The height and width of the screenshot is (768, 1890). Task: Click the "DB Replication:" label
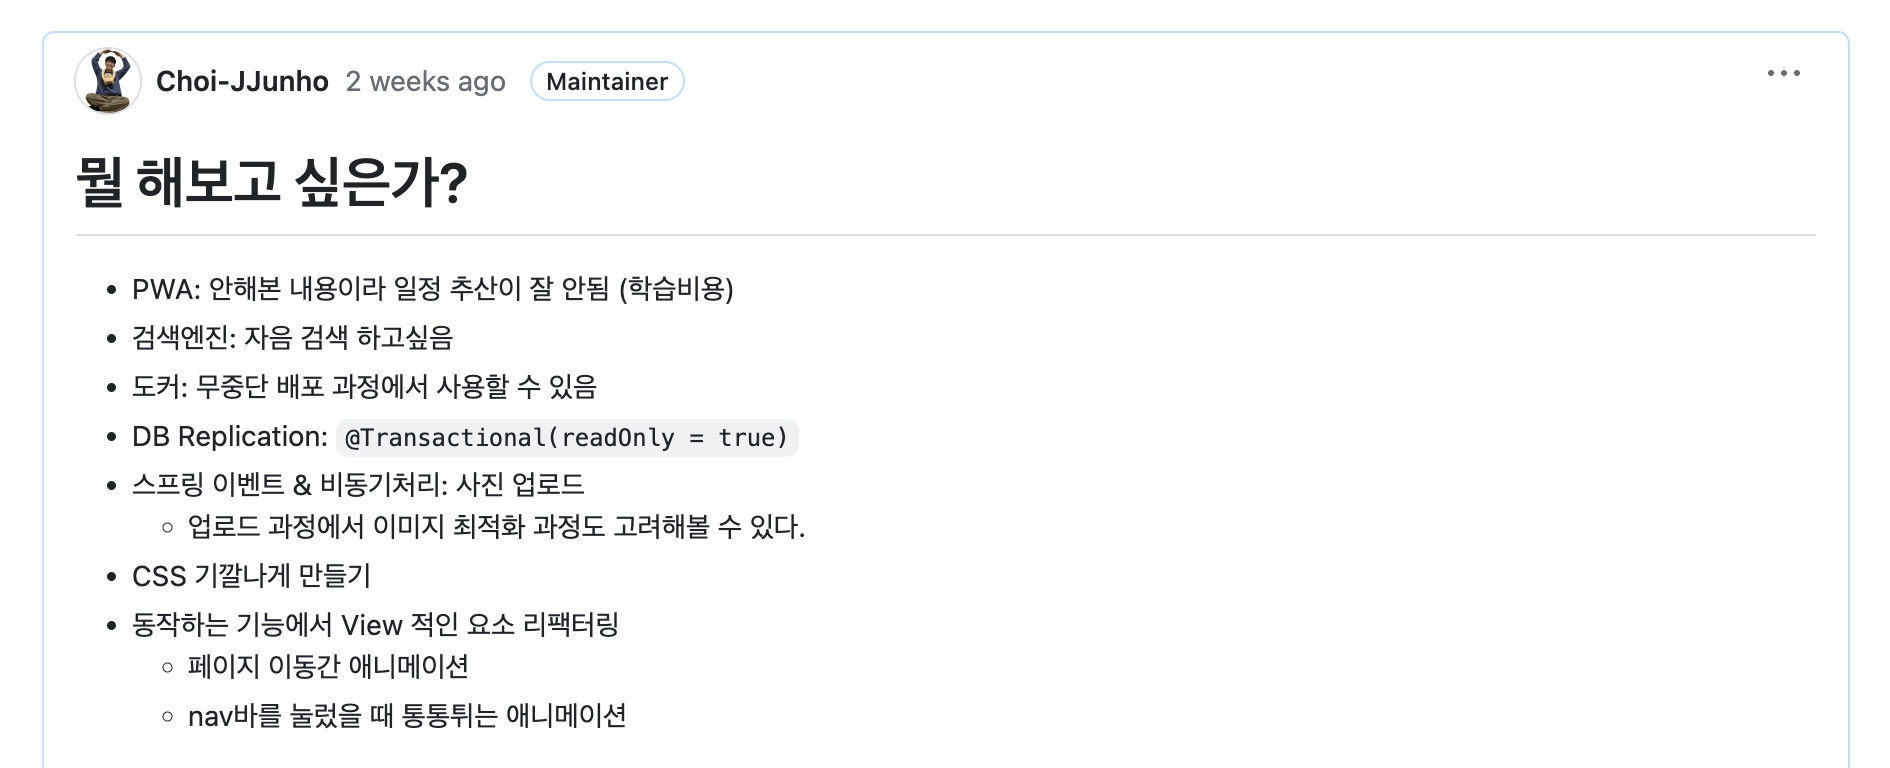229,437
